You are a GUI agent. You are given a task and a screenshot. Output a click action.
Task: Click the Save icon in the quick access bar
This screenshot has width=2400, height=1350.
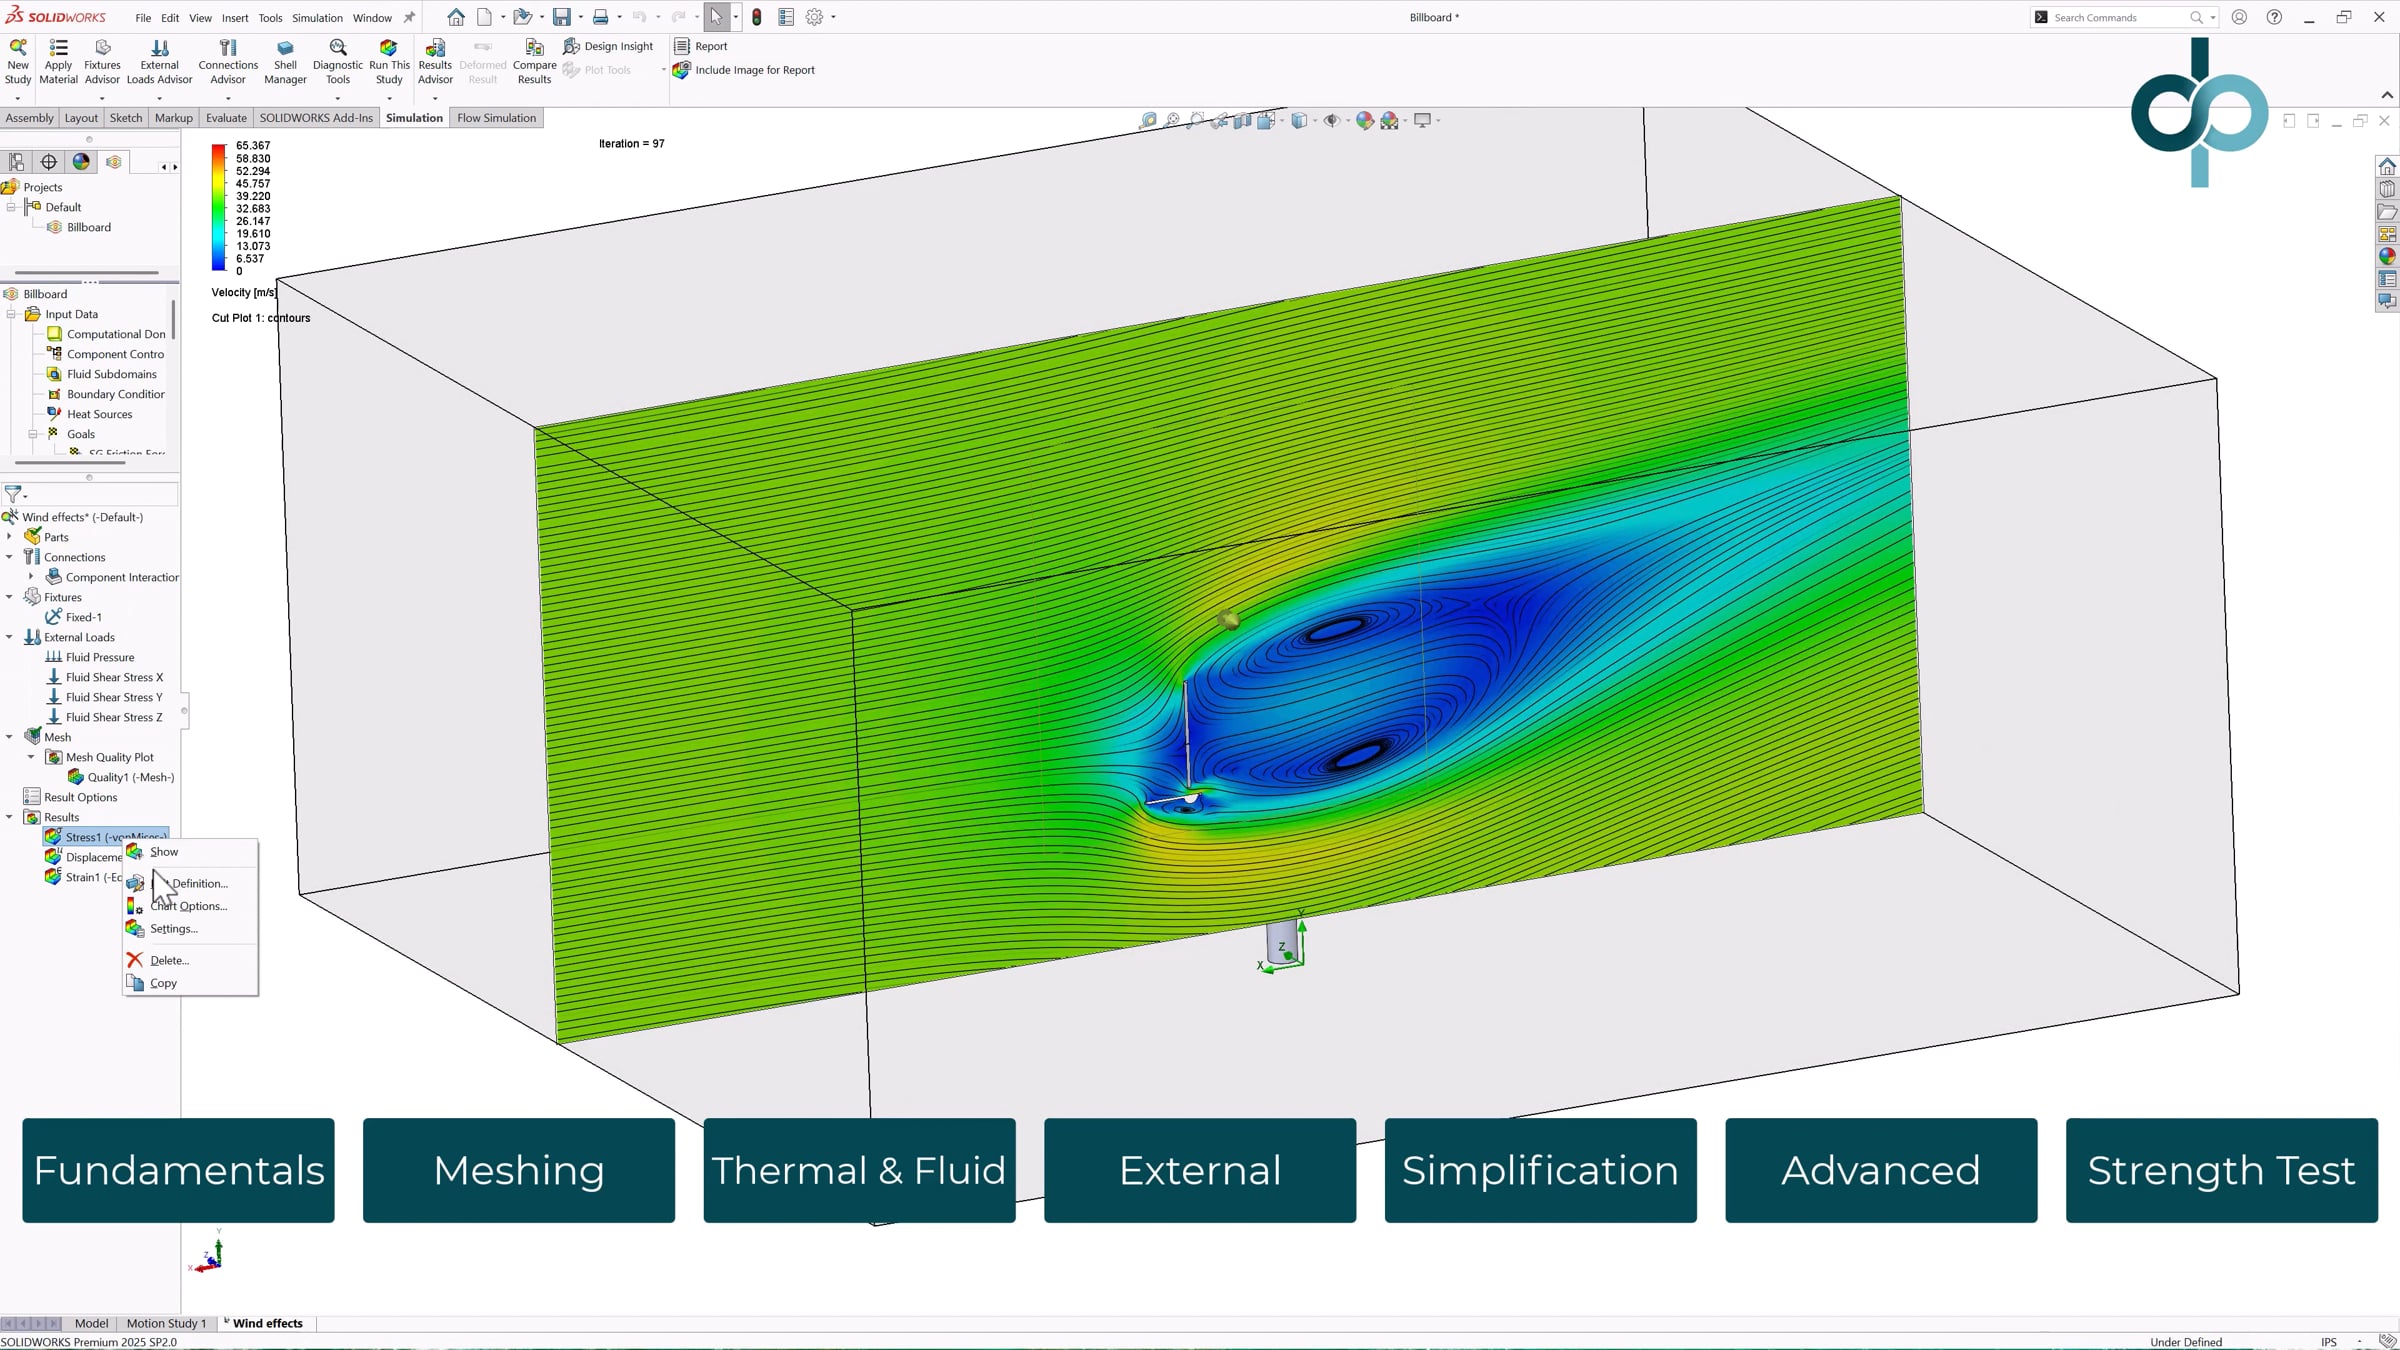coord(562,17)
